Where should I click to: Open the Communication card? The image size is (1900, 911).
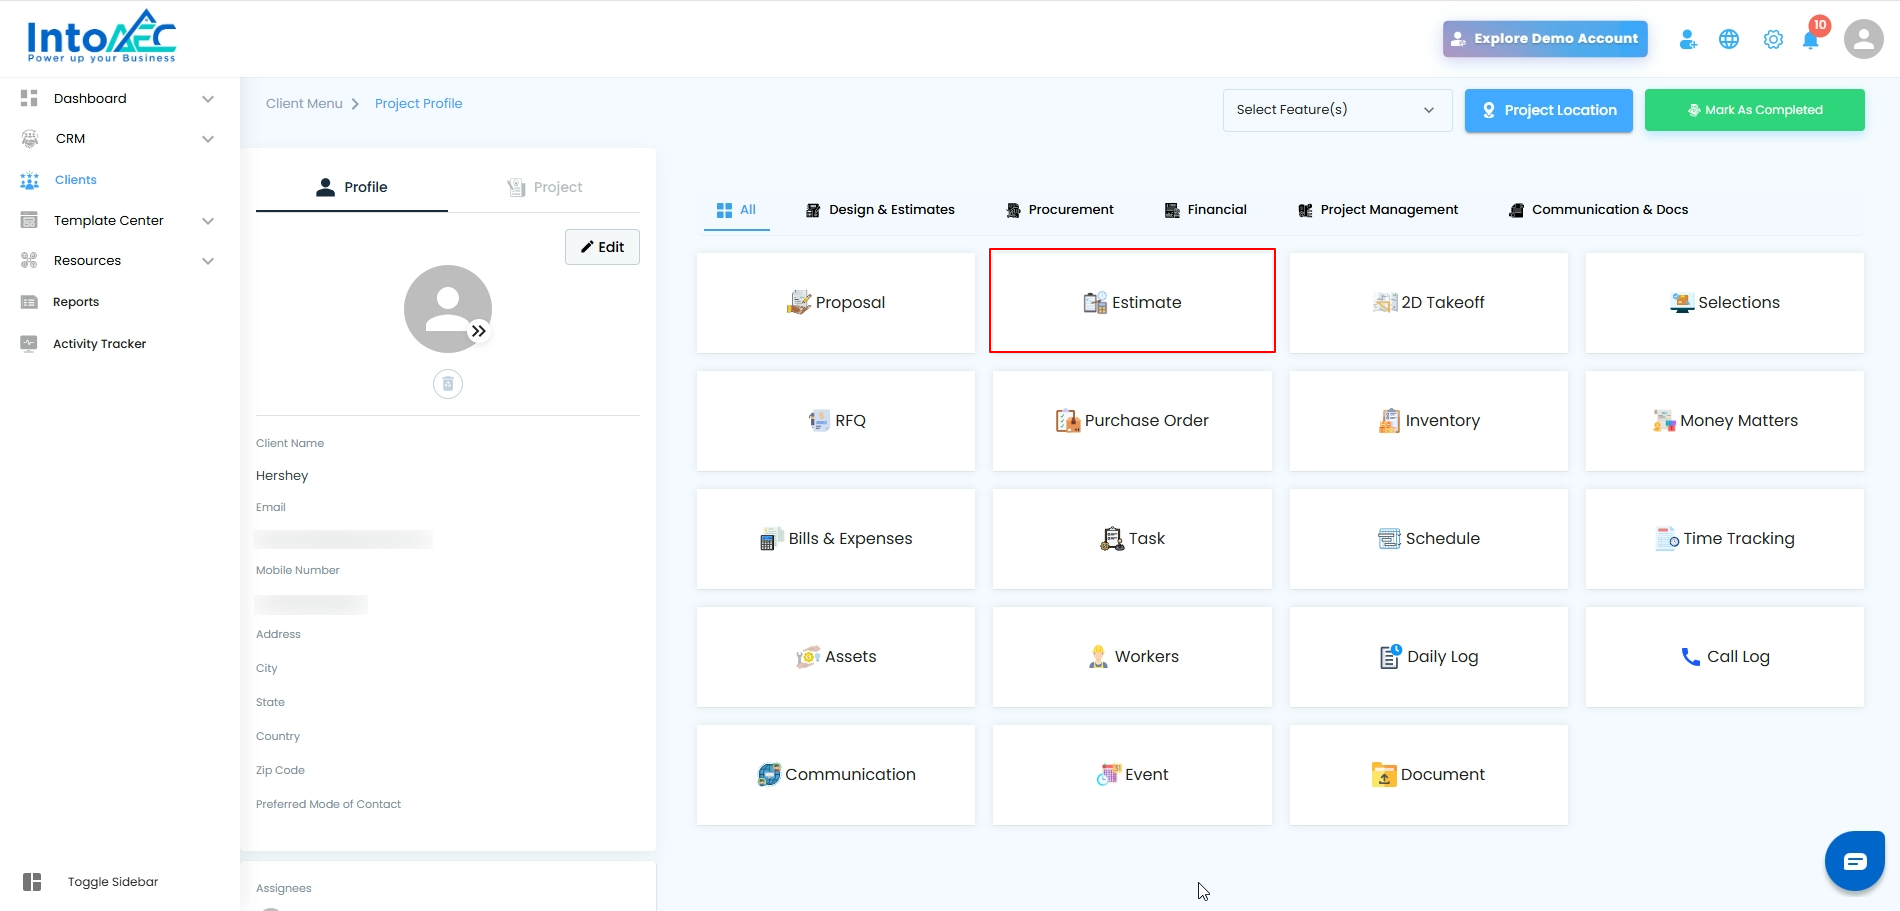click(x=836, y=774)
